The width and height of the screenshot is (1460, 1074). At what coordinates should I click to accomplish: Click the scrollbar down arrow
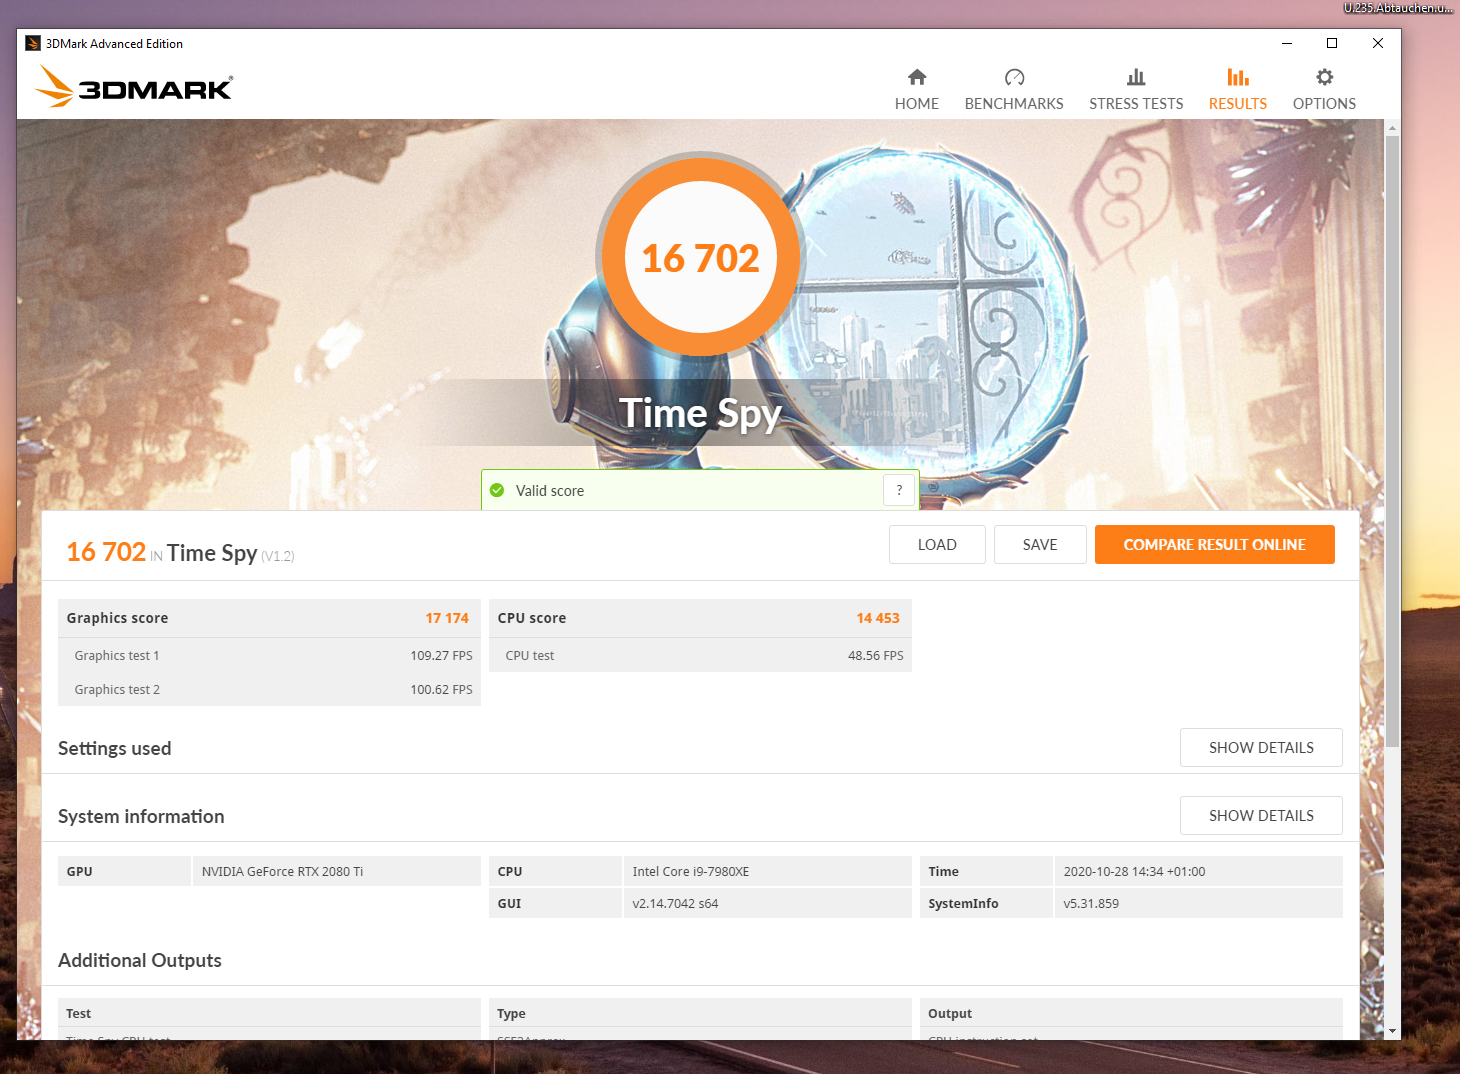click(1392, 1031)
